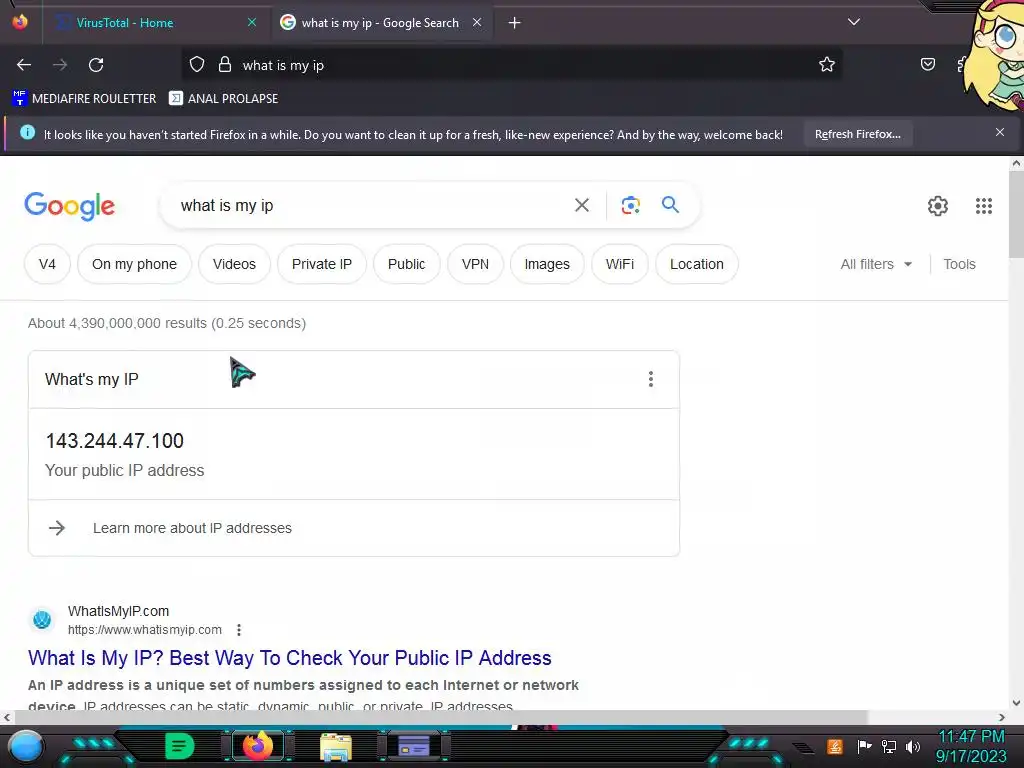Open the search Tools options
The image size is (1024, 768).
(x=959, y=264)
